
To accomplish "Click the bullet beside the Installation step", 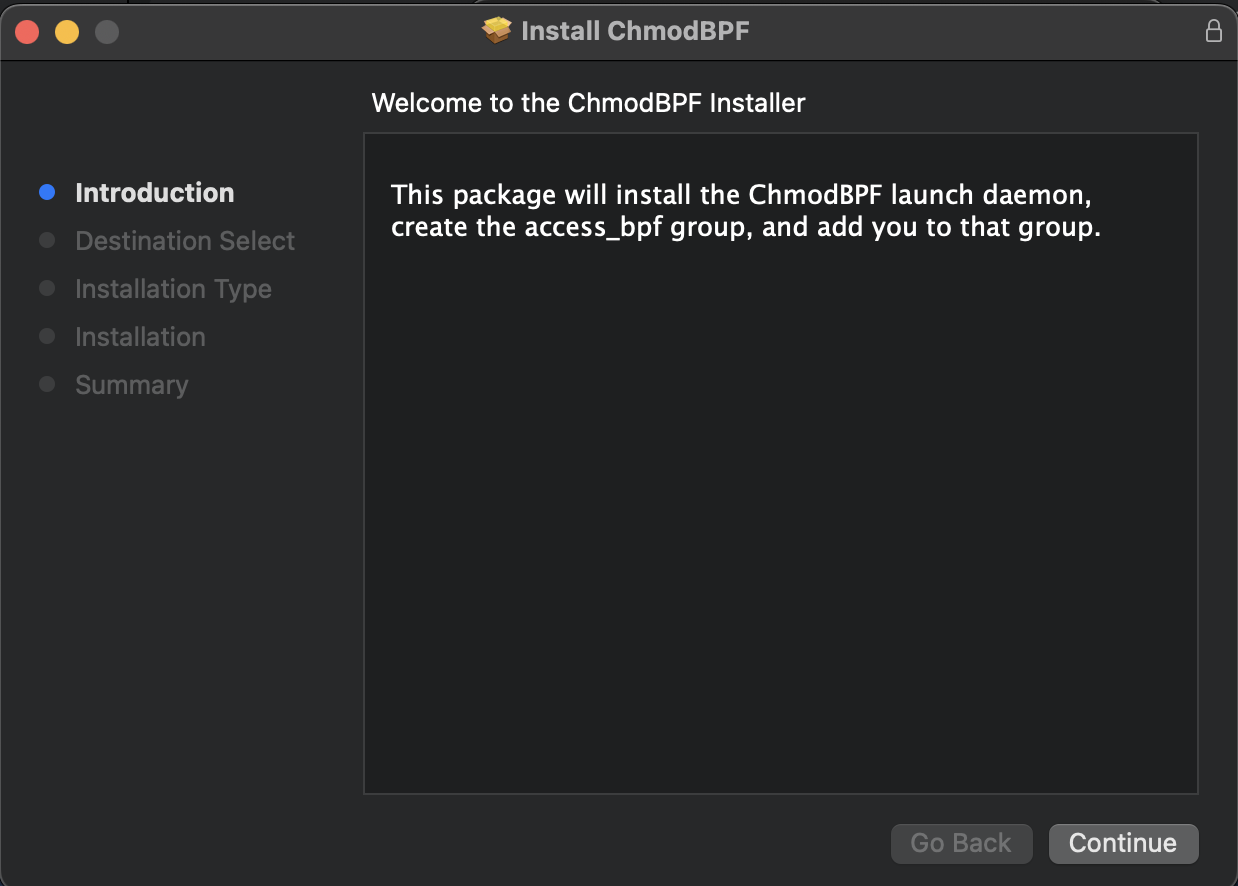I will [x=47, y=337].
